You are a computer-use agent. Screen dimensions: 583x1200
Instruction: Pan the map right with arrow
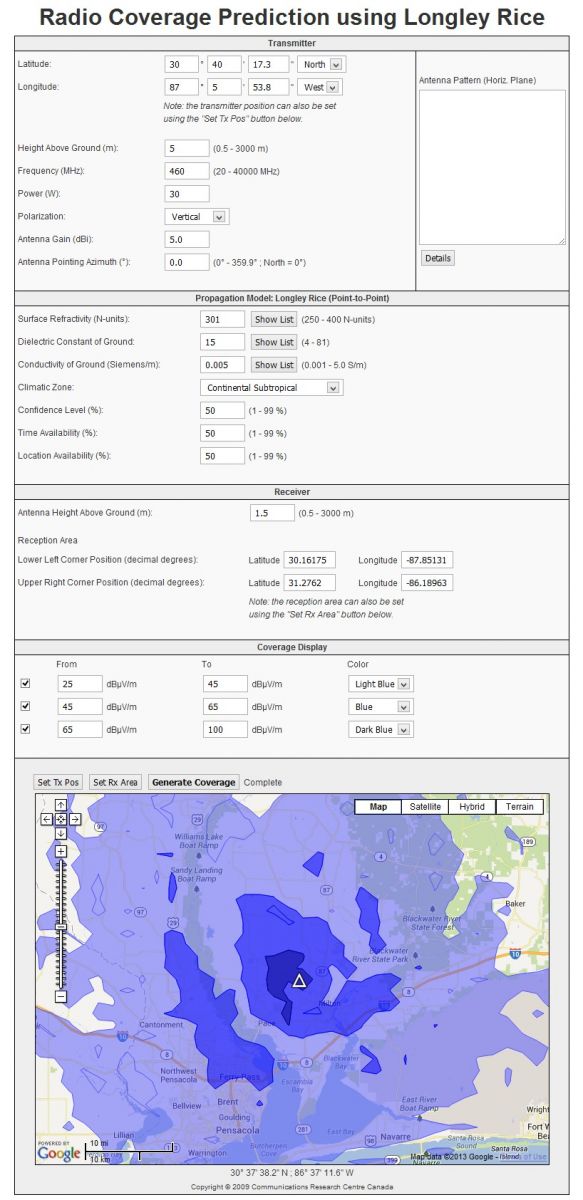(74, 819)
